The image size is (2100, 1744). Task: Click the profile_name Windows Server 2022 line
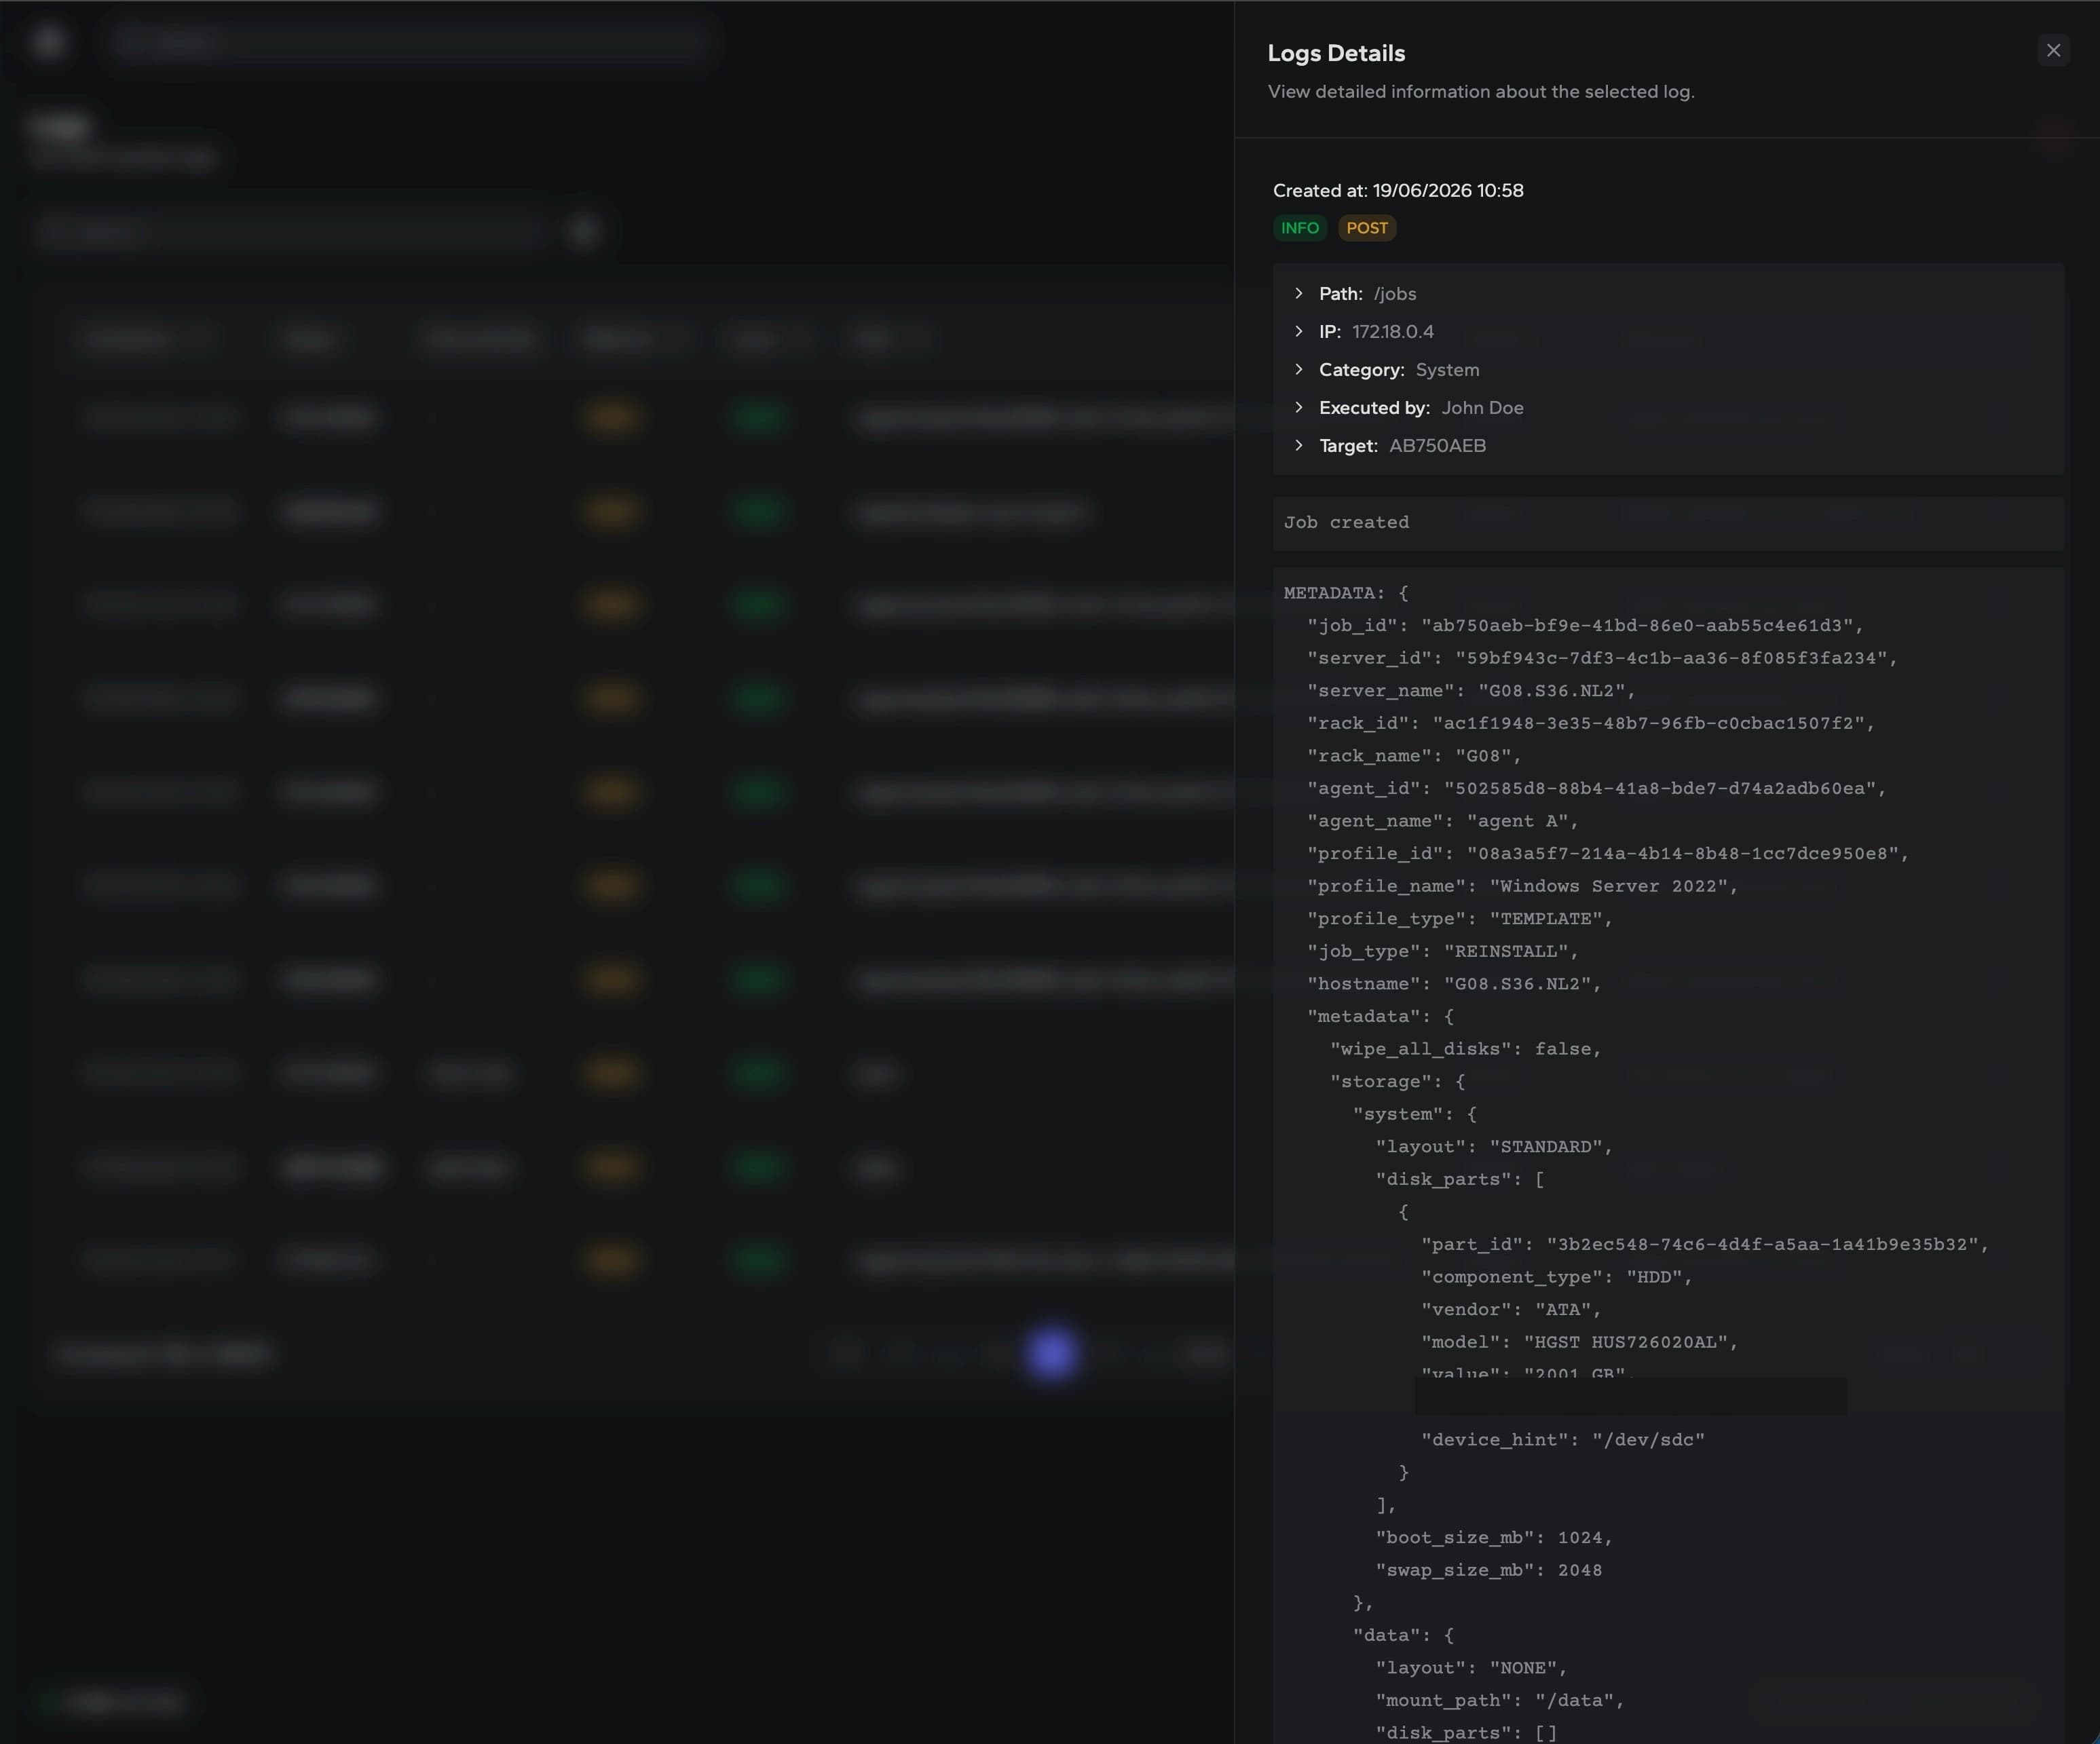pos(1522,886)
